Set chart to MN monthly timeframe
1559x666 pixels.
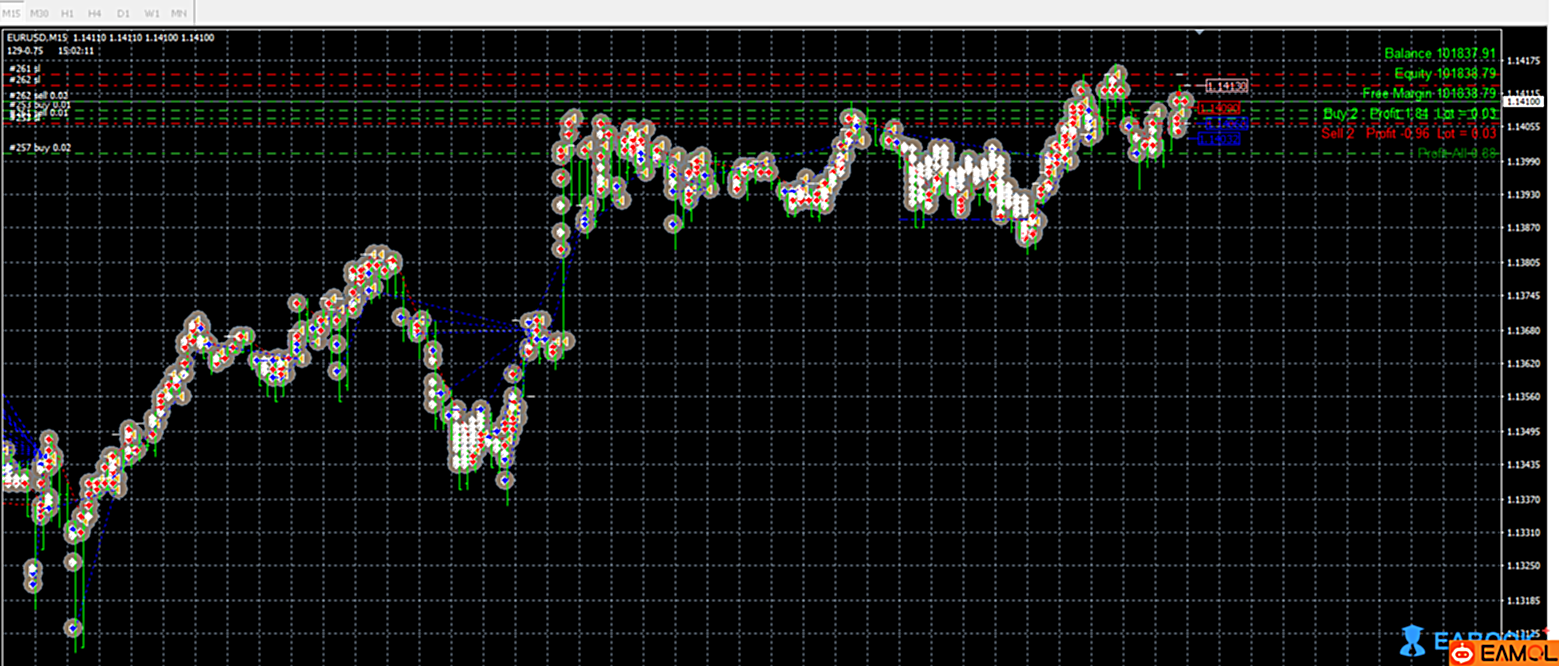tap(179, 13)
